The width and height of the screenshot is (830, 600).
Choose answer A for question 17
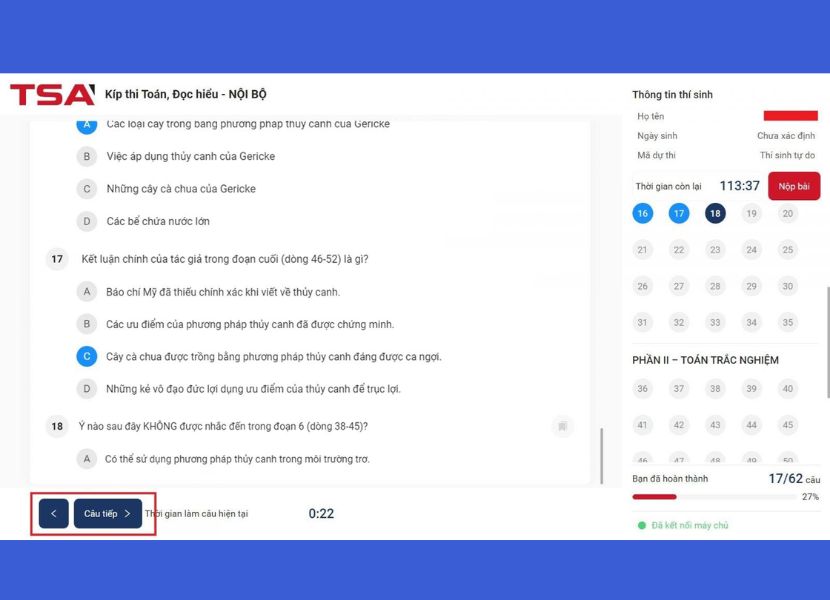(x=87, y=292)
